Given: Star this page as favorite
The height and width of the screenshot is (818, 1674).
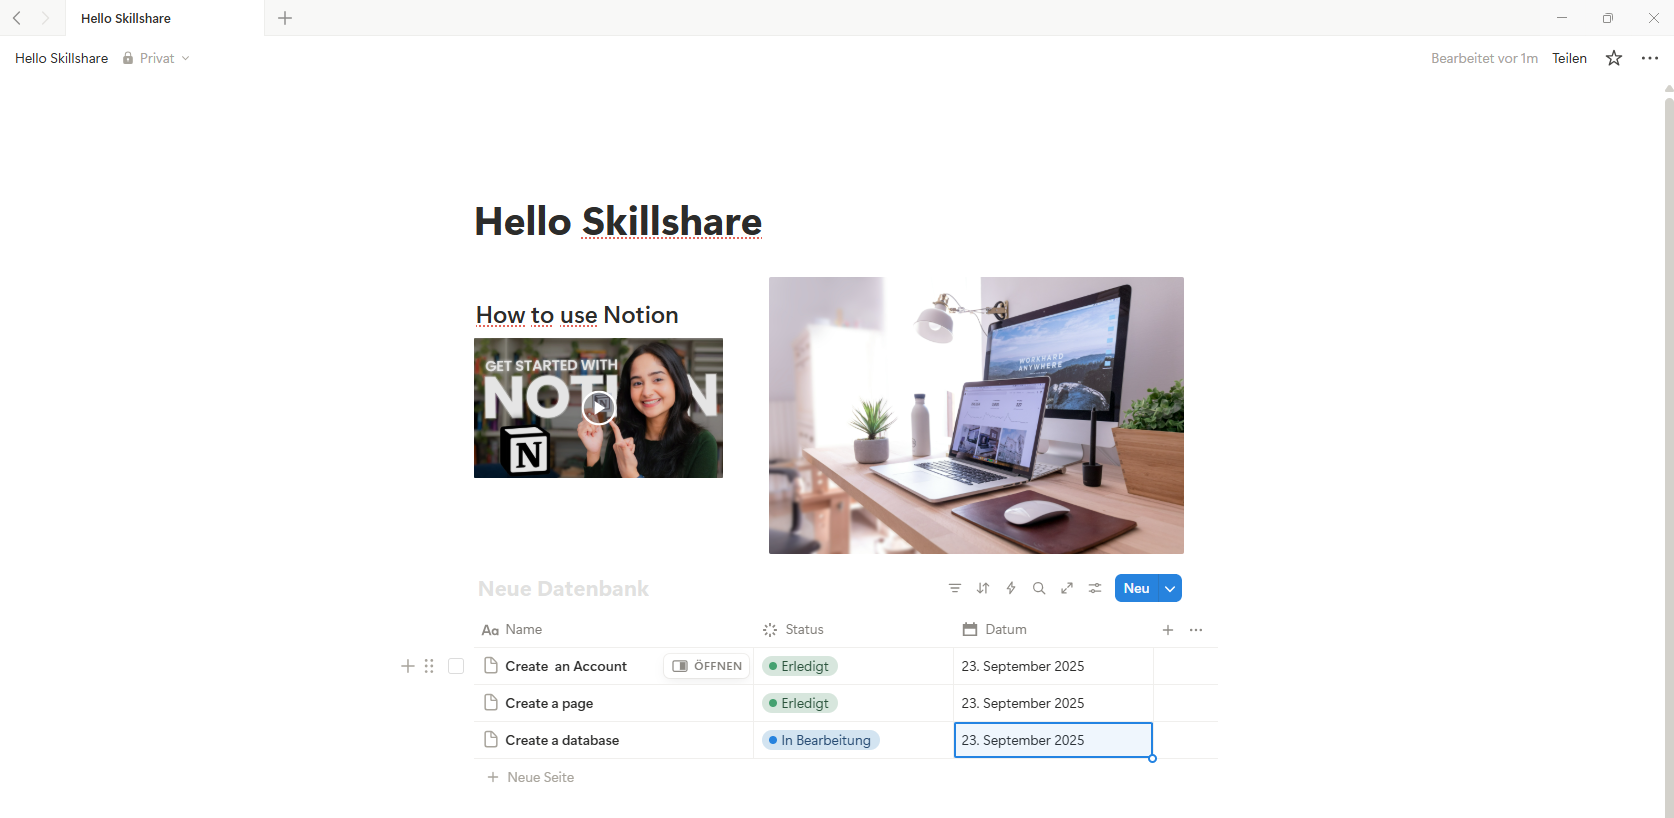Looking at the screenshot, I should [x=1614, y=58].
